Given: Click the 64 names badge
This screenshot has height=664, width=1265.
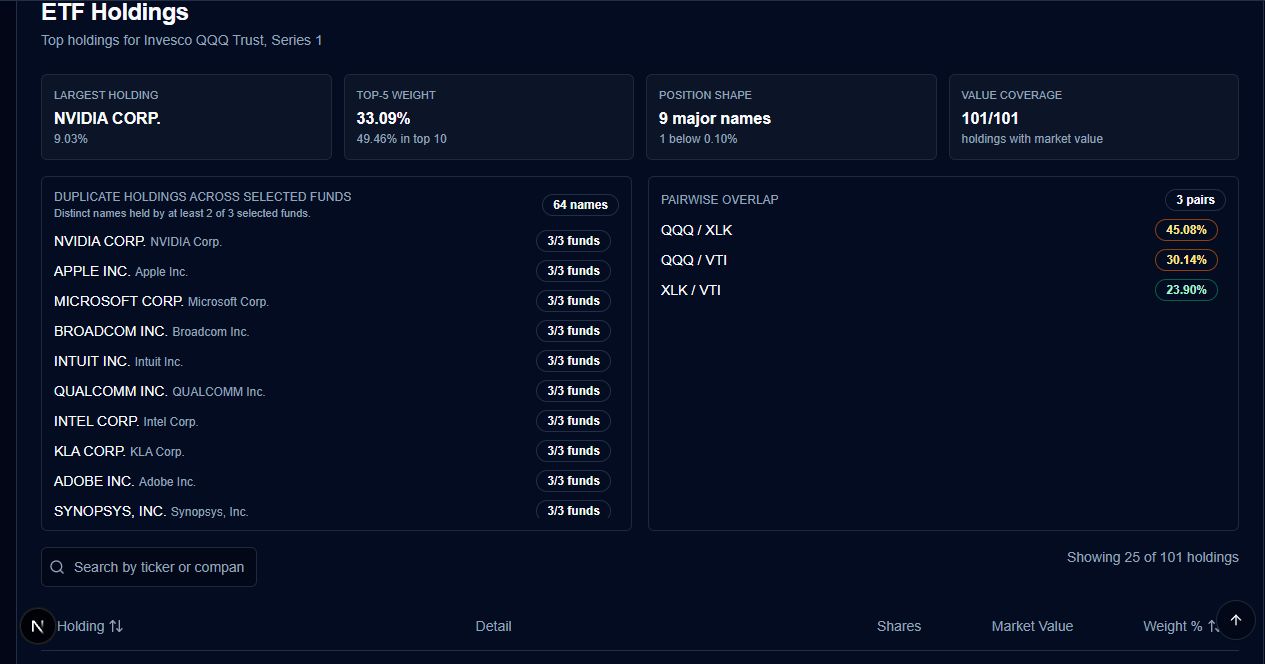Looking at the screenshot, I should [580, 205].
